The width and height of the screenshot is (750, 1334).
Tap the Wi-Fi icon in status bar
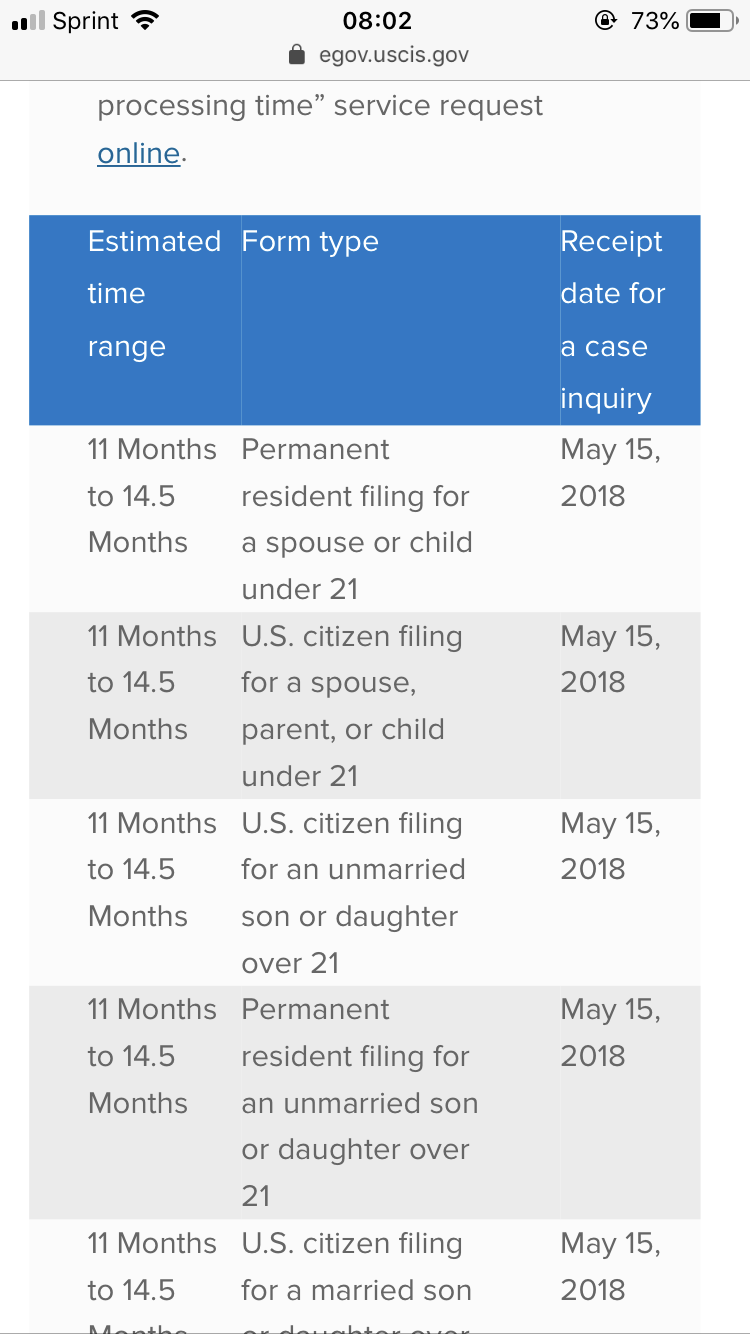(x=146, y=20)
